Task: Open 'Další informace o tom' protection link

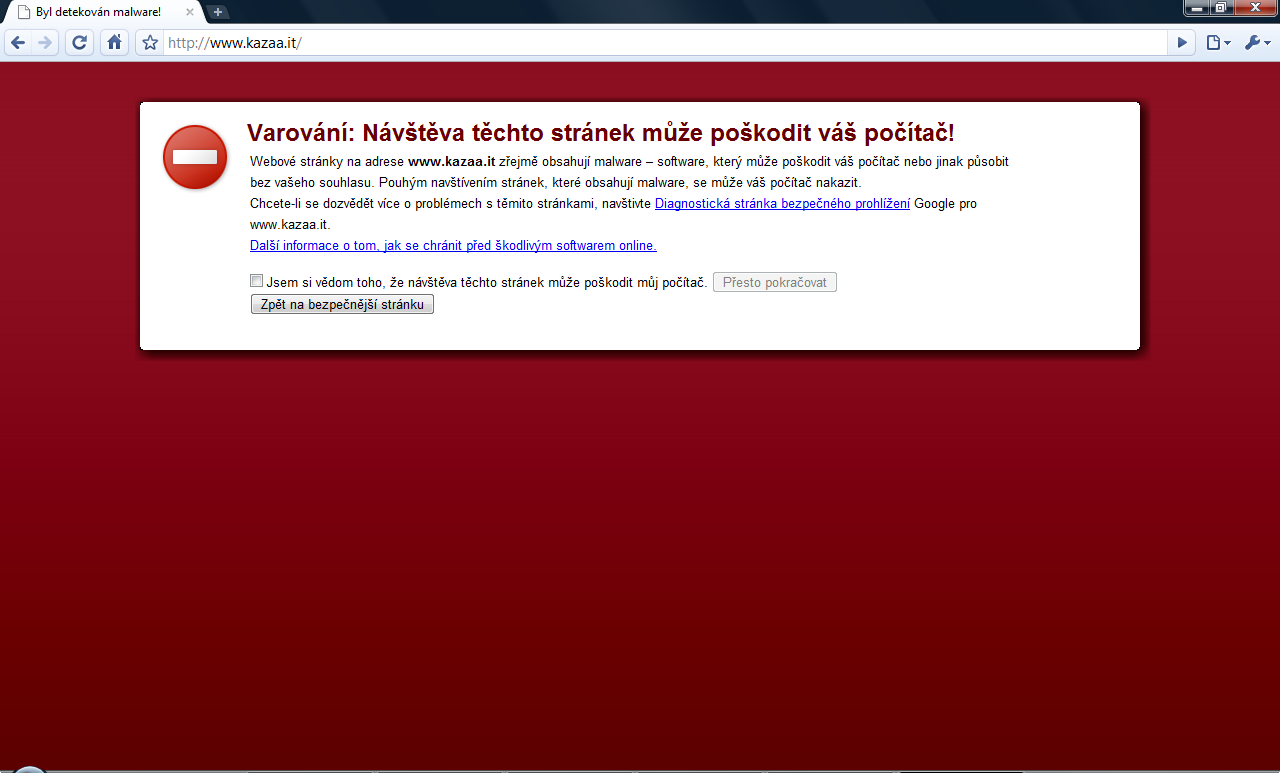Action: 453,245
